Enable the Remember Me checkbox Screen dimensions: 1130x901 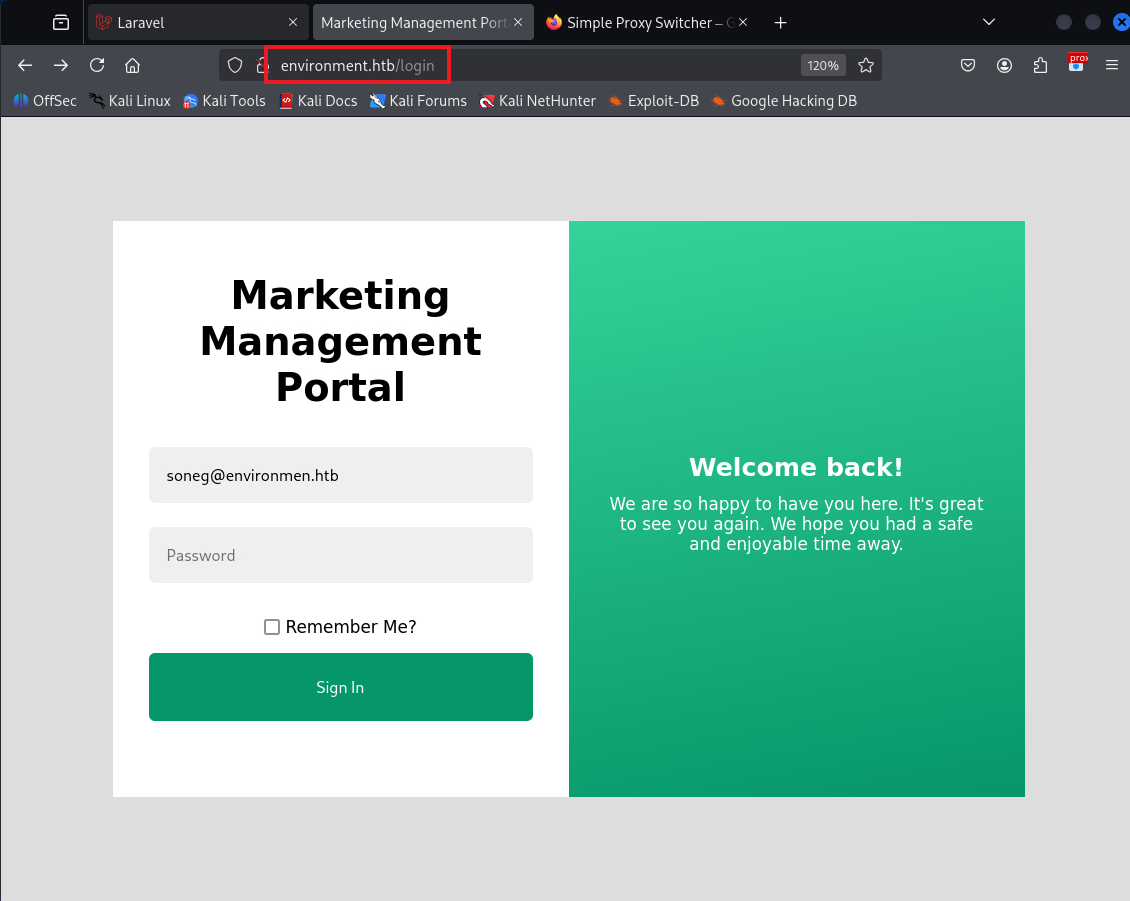(272, 627)
